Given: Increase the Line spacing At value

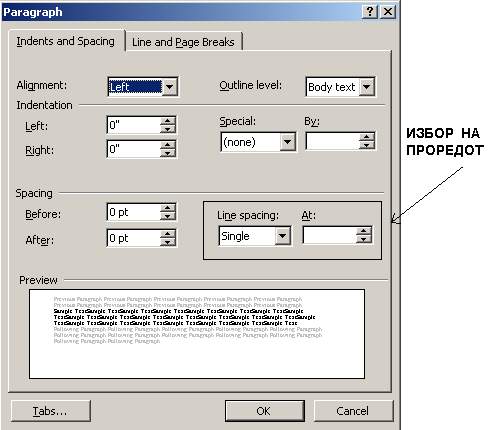Looking at the screenshot, I should tap(364, 231).
